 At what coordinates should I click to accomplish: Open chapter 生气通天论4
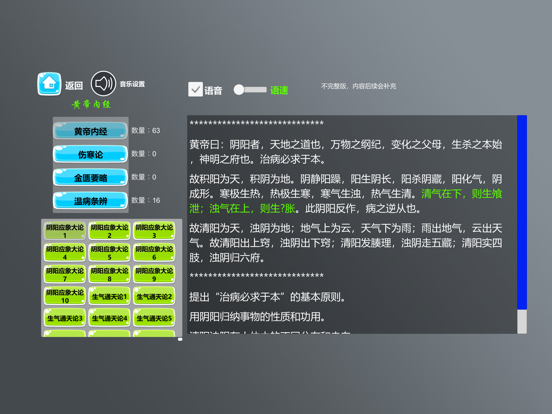tap(109, 318)
